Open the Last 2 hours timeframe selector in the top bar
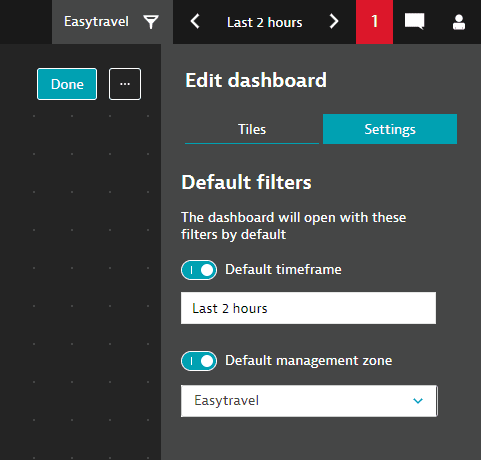The width and height of the screenshot is (481, 460). [x=265, y=22]
